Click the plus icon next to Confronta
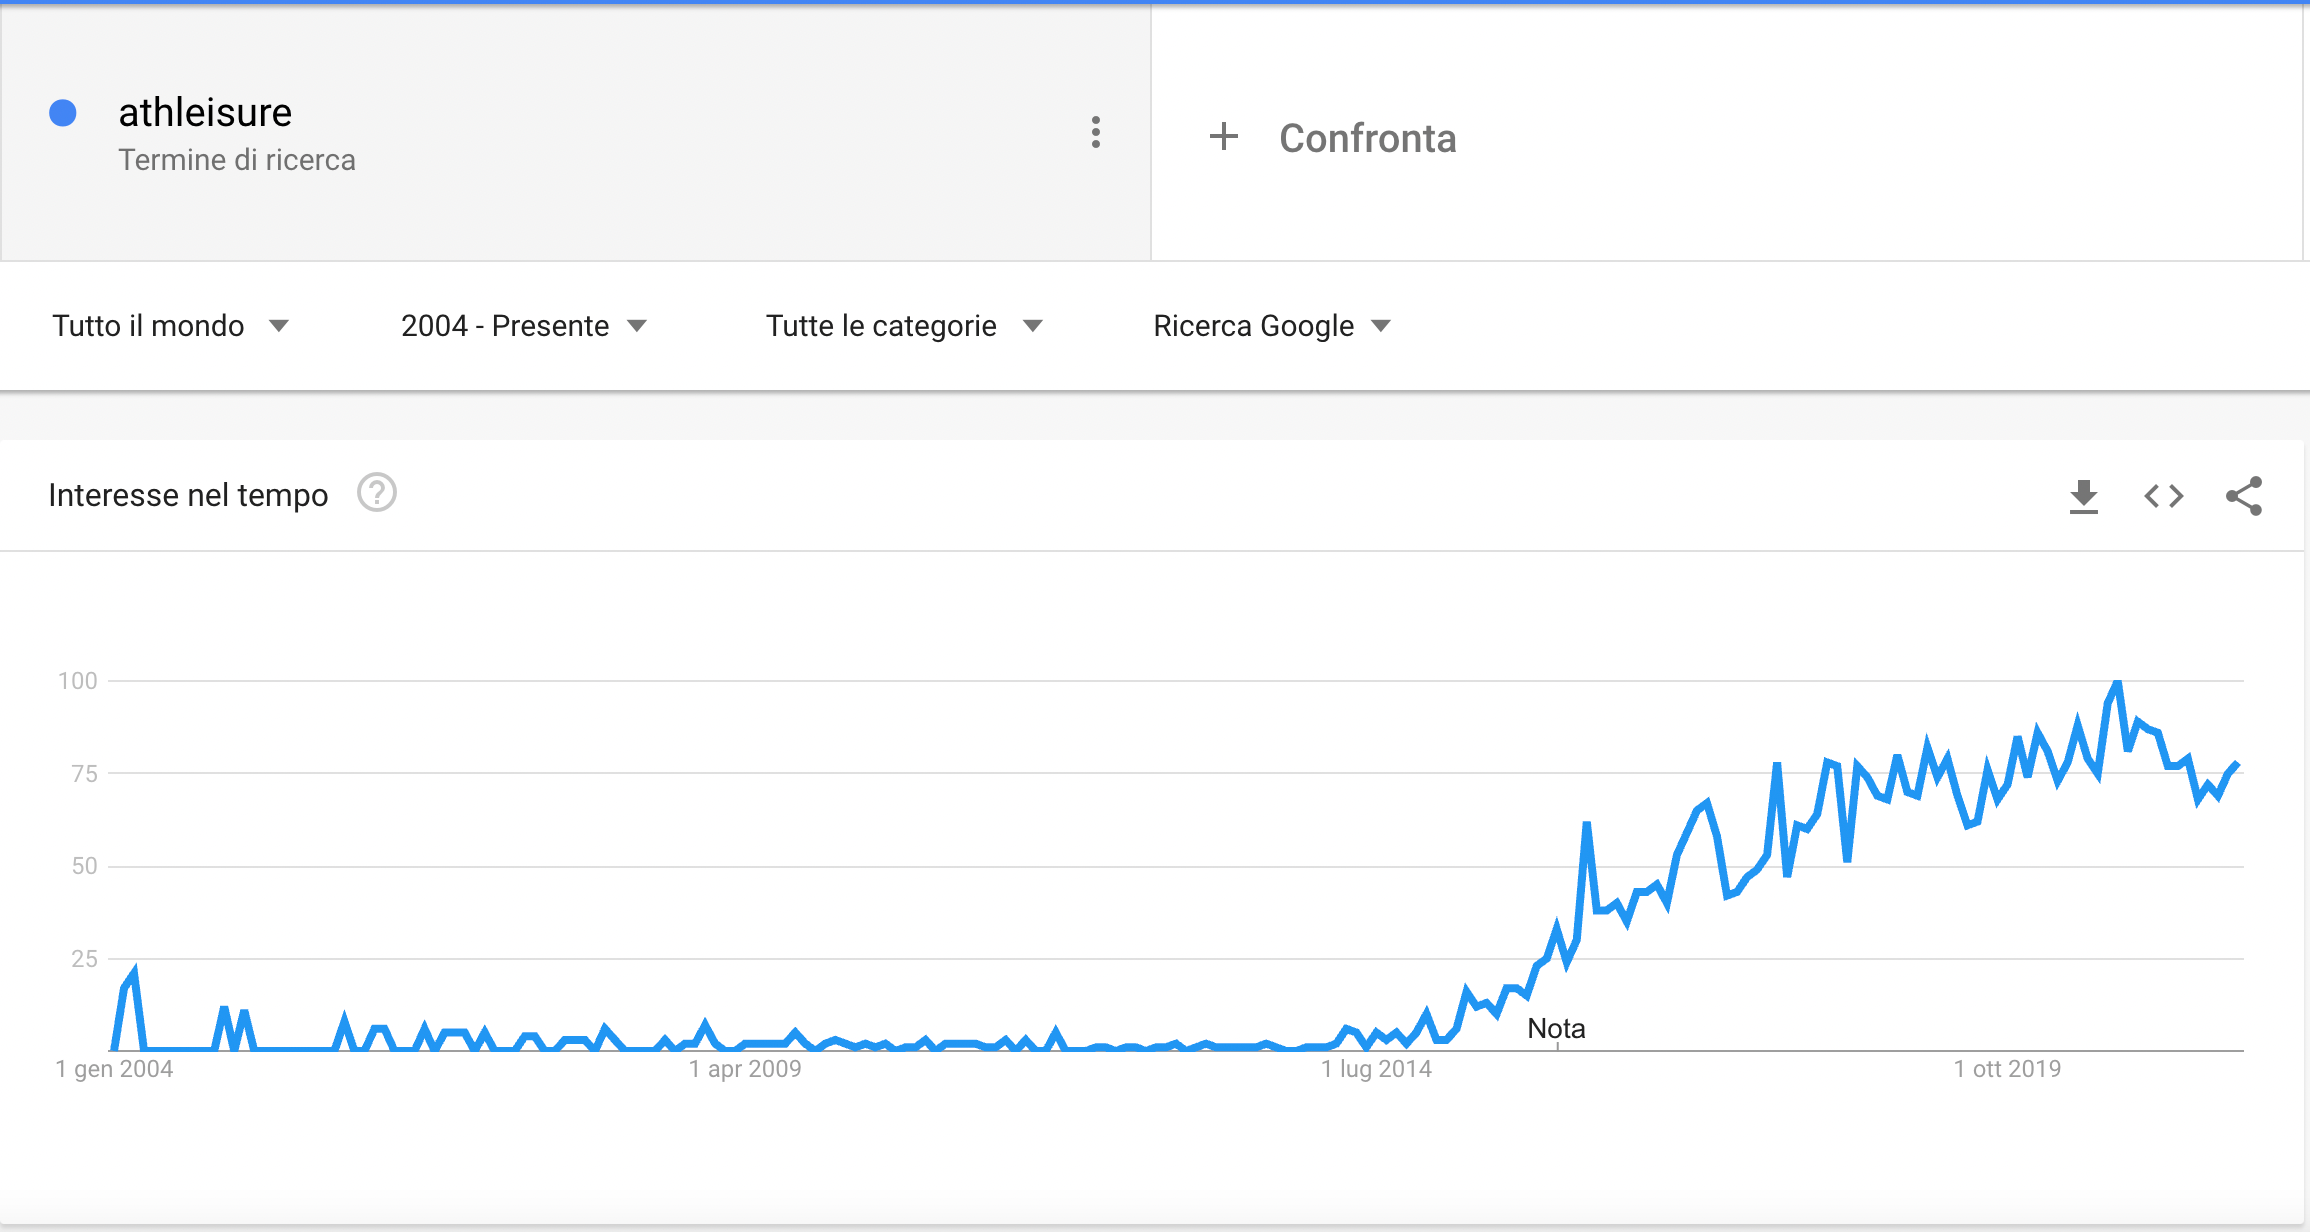 click(x=1224, y=137)
